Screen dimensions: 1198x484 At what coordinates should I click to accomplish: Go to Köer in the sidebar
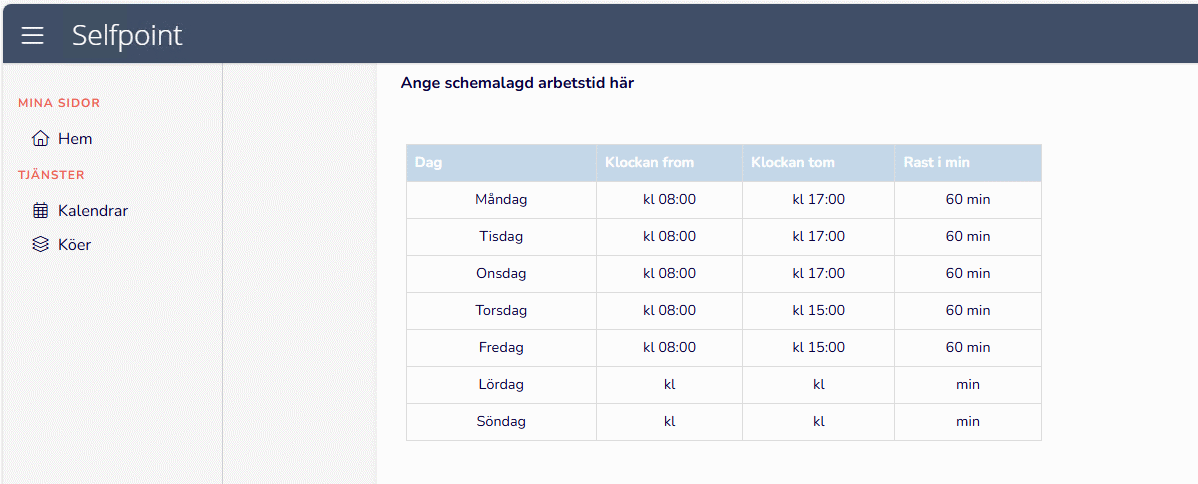click(x=75, y=244)
